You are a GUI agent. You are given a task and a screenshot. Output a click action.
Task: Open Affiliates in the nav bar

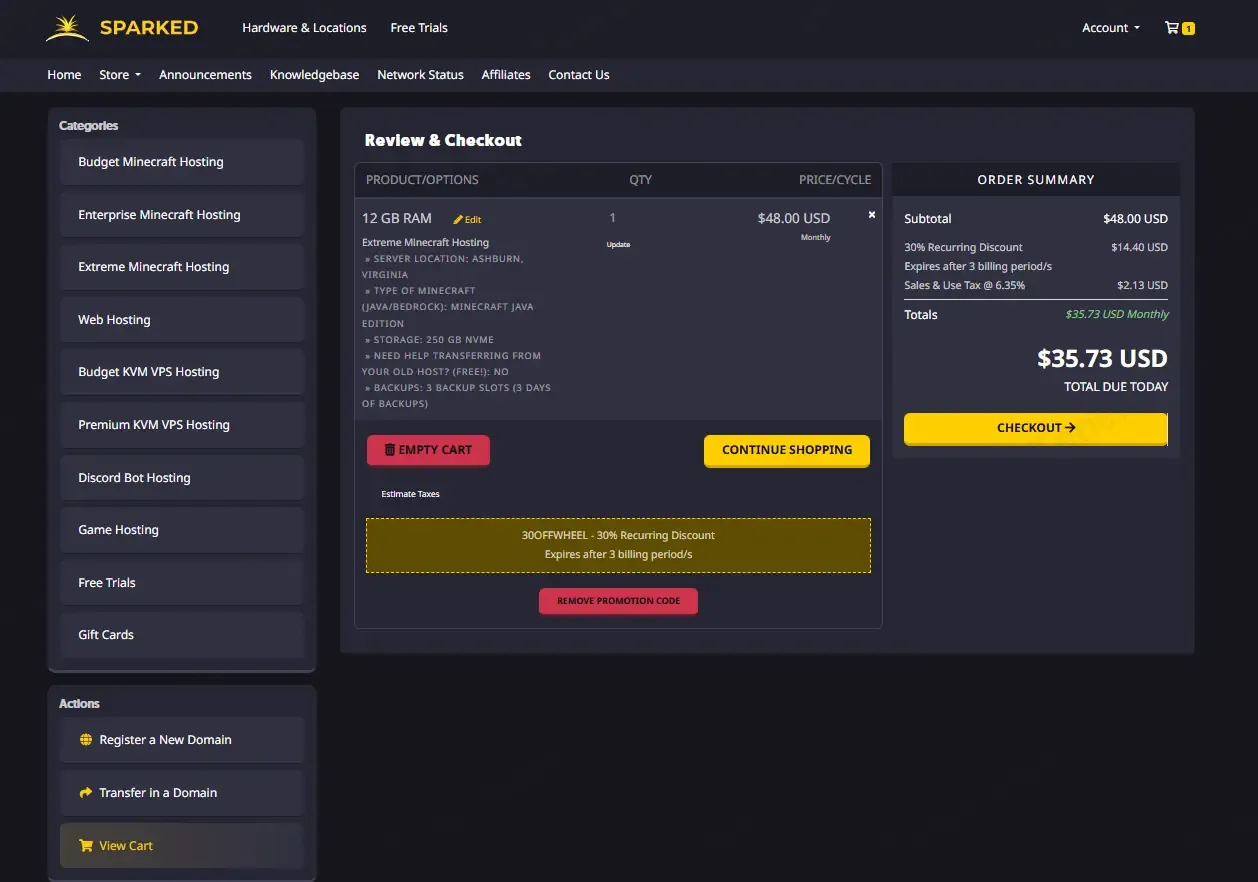(506, 75)
